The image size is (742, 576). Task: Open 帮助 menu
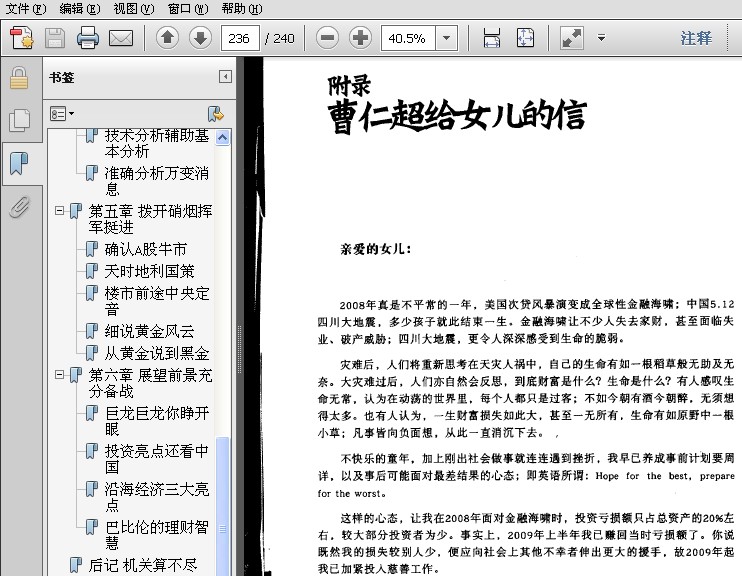click(242, 9)
